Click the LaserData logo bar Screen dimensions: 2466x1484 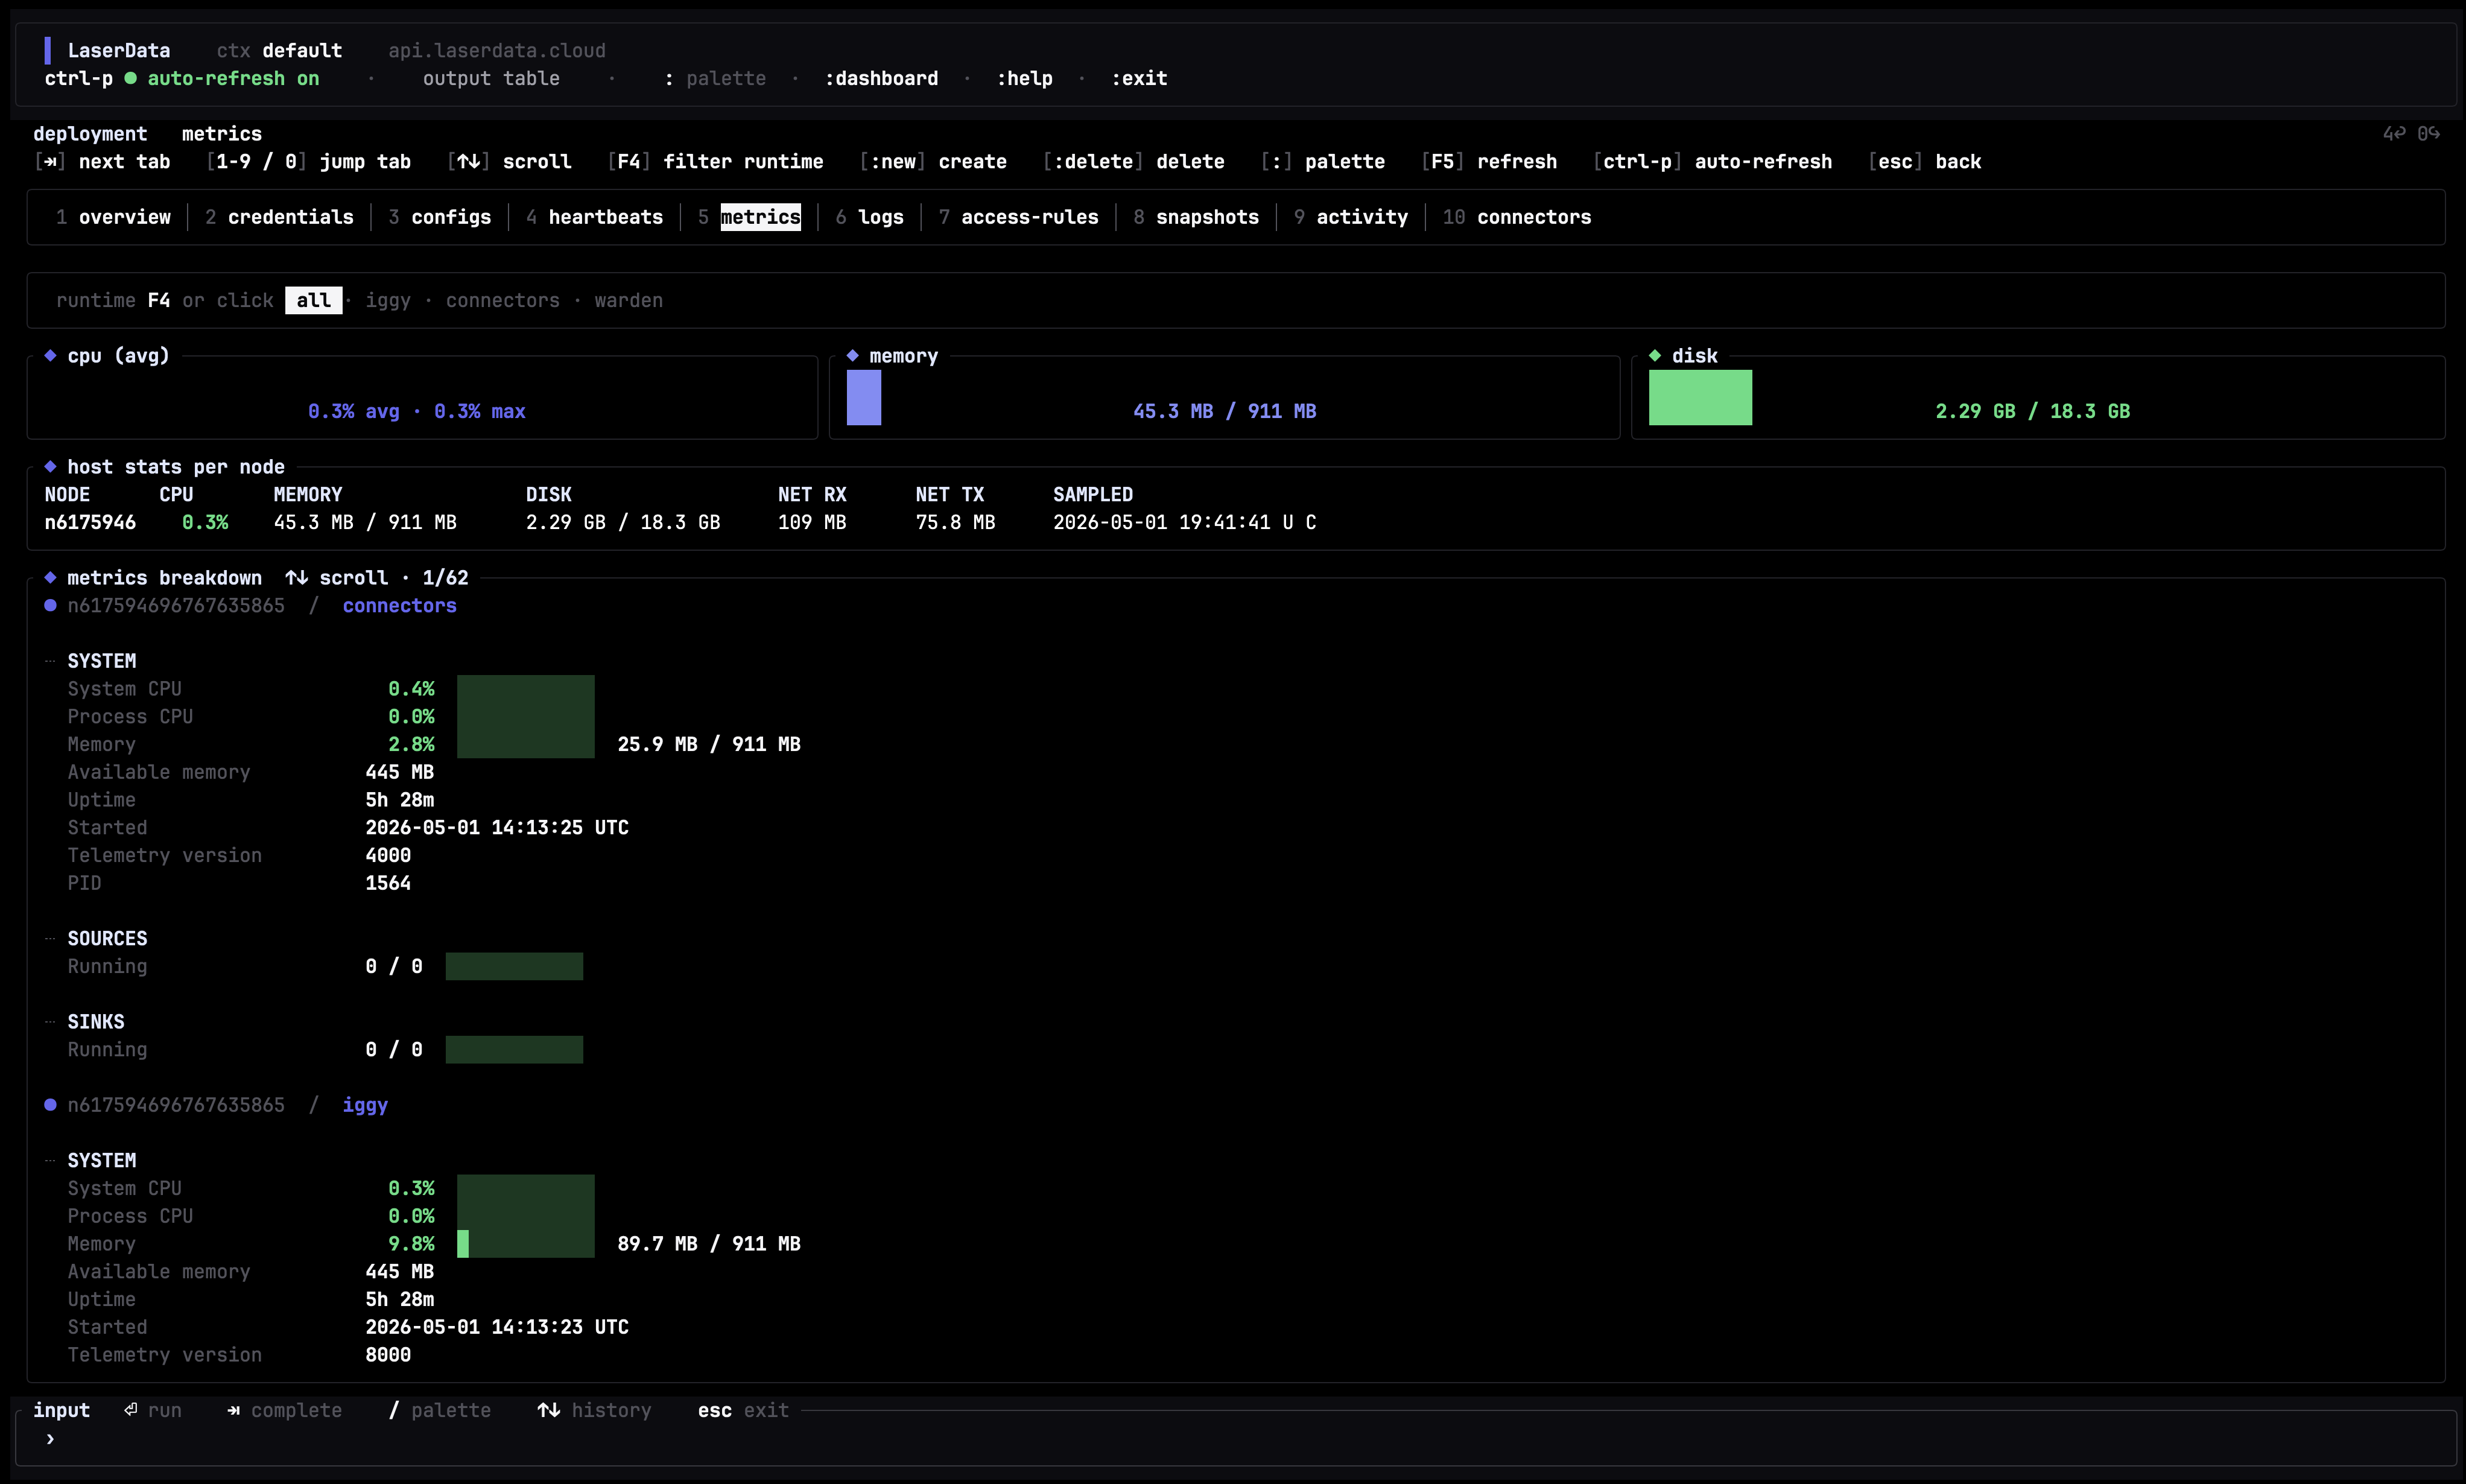pyautogui.click(x=47, y=50)
